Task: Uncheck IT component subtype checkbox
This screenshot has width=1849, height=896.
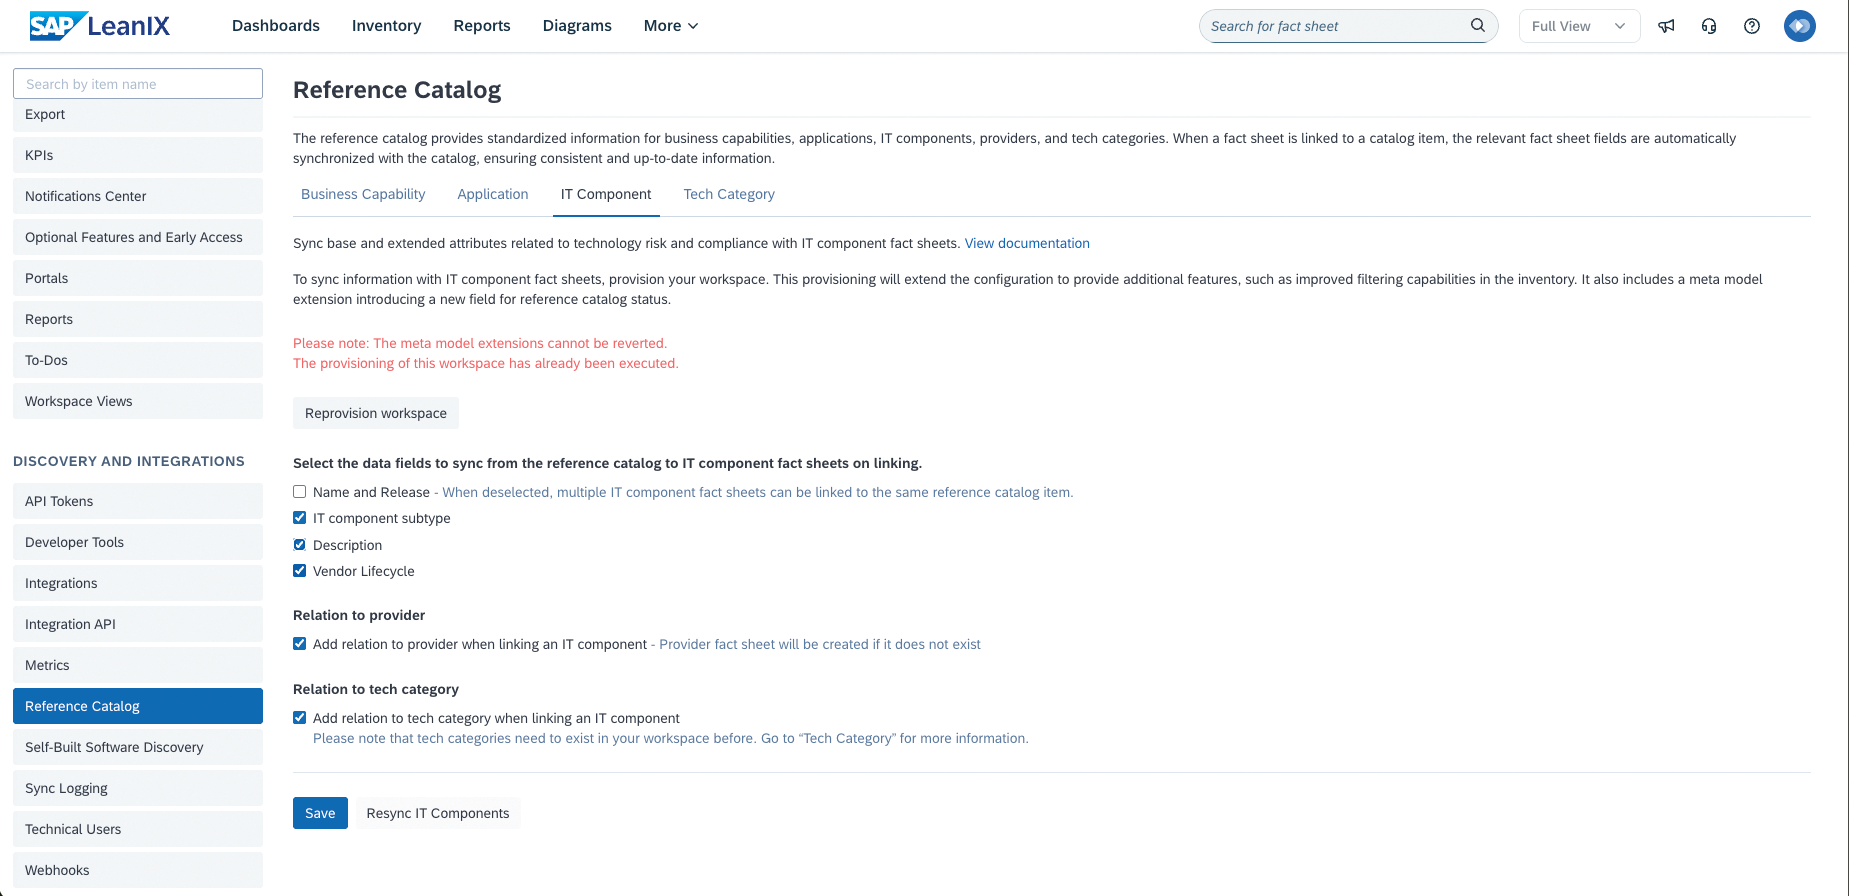Action: (299, 518)
